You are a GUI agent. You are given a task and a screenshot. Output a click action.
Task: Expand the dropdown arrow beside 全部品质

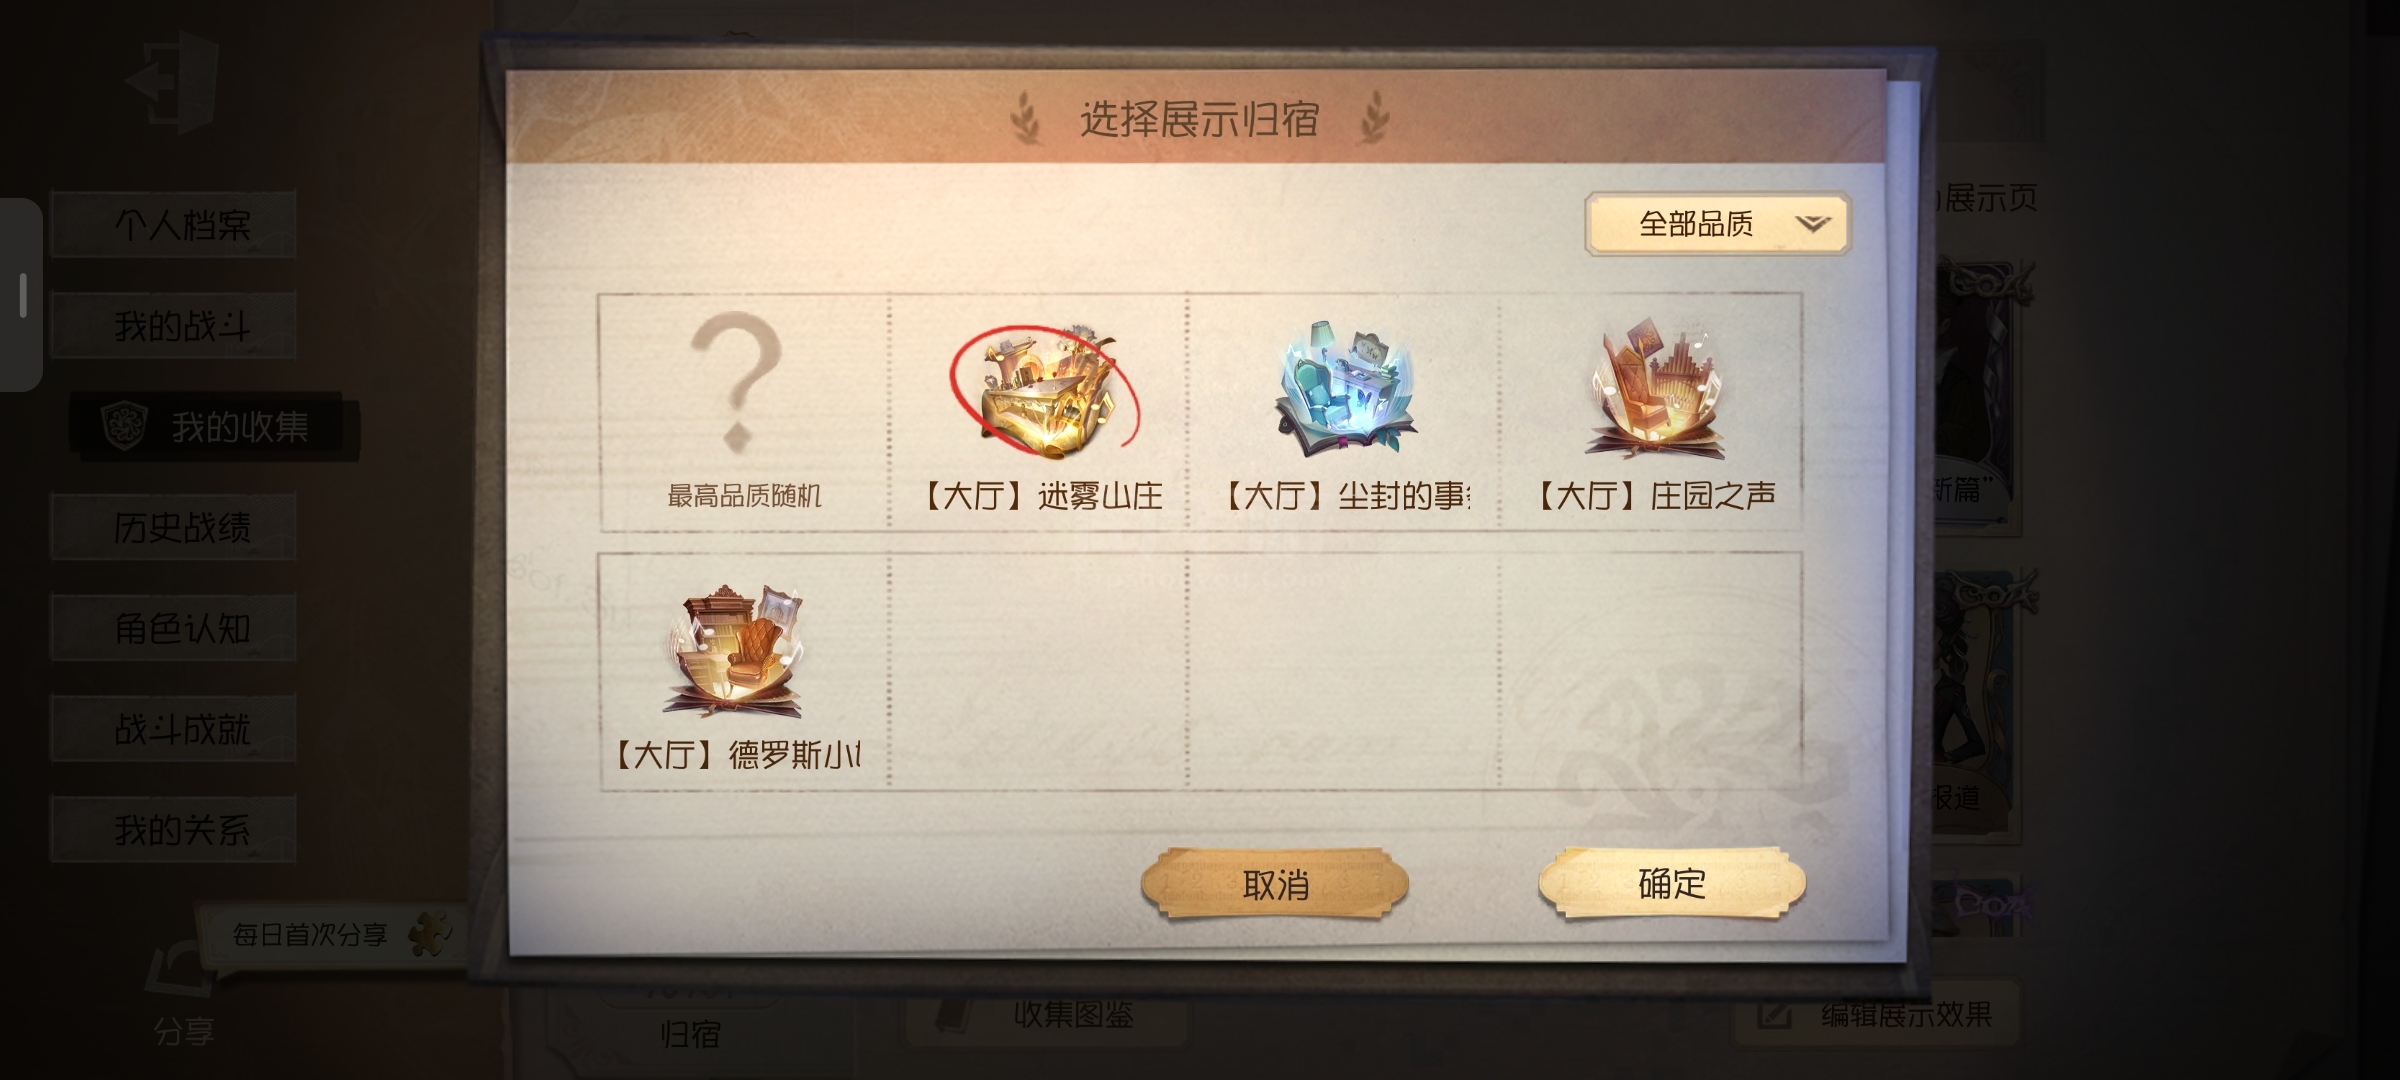(x=1812, y=224)
